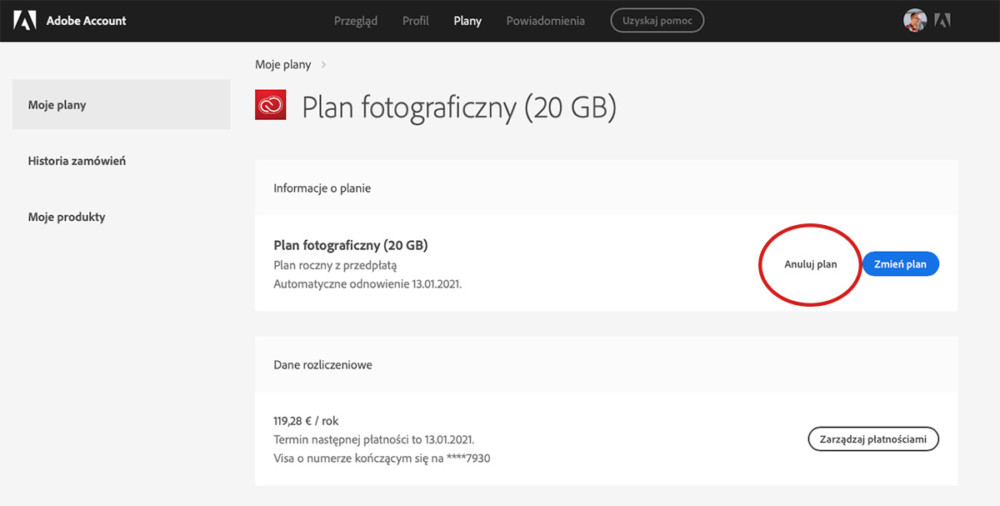
Task: Click the Dane rozliczeniowe header
Action: (323, 365)
